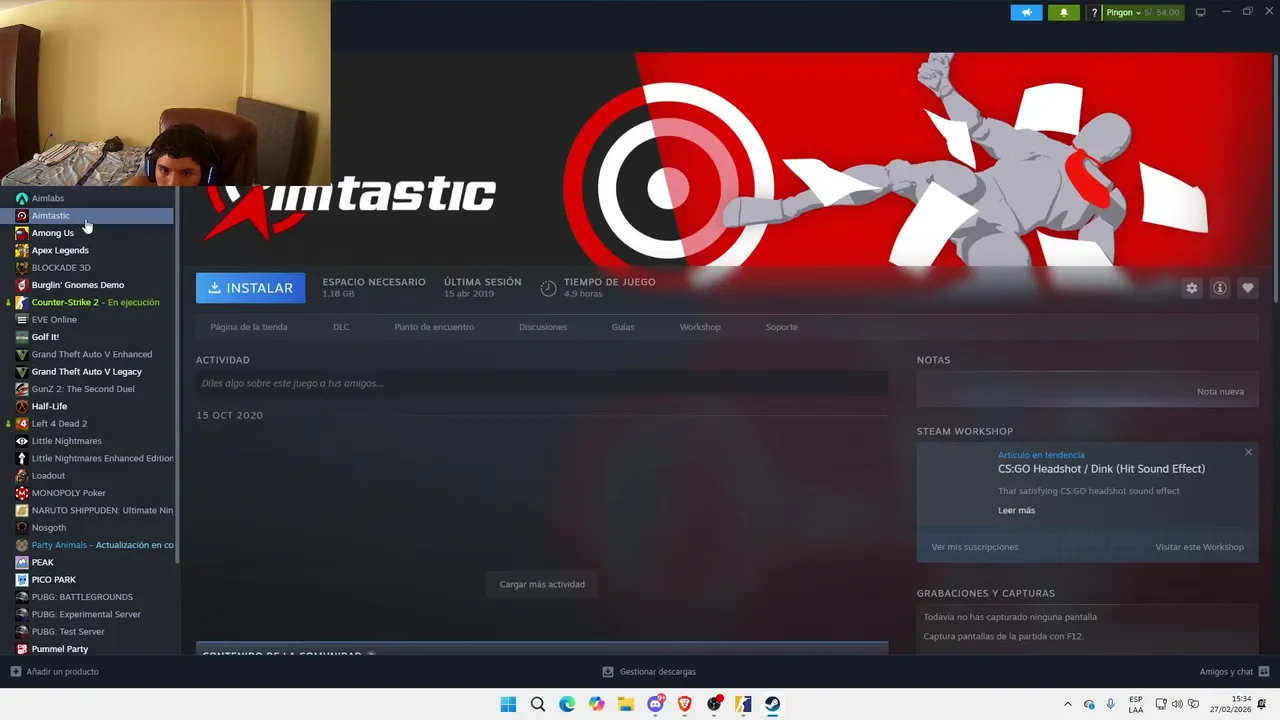Click the Pummel Party game icon
The image size is (1280, 720).
(x=22, y=649)
